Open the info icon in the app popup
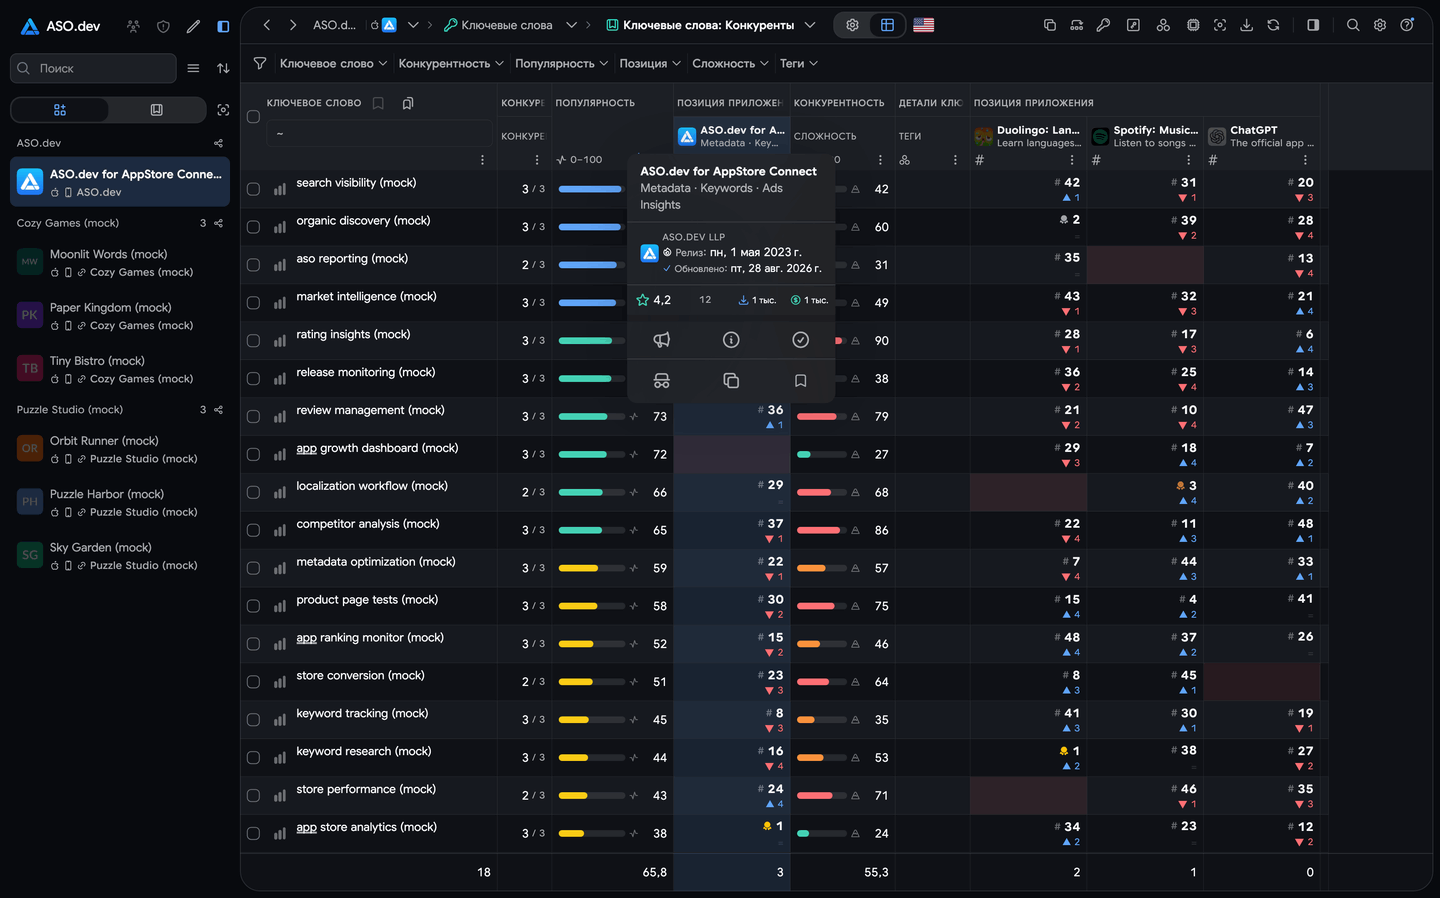 pos(731,340)
